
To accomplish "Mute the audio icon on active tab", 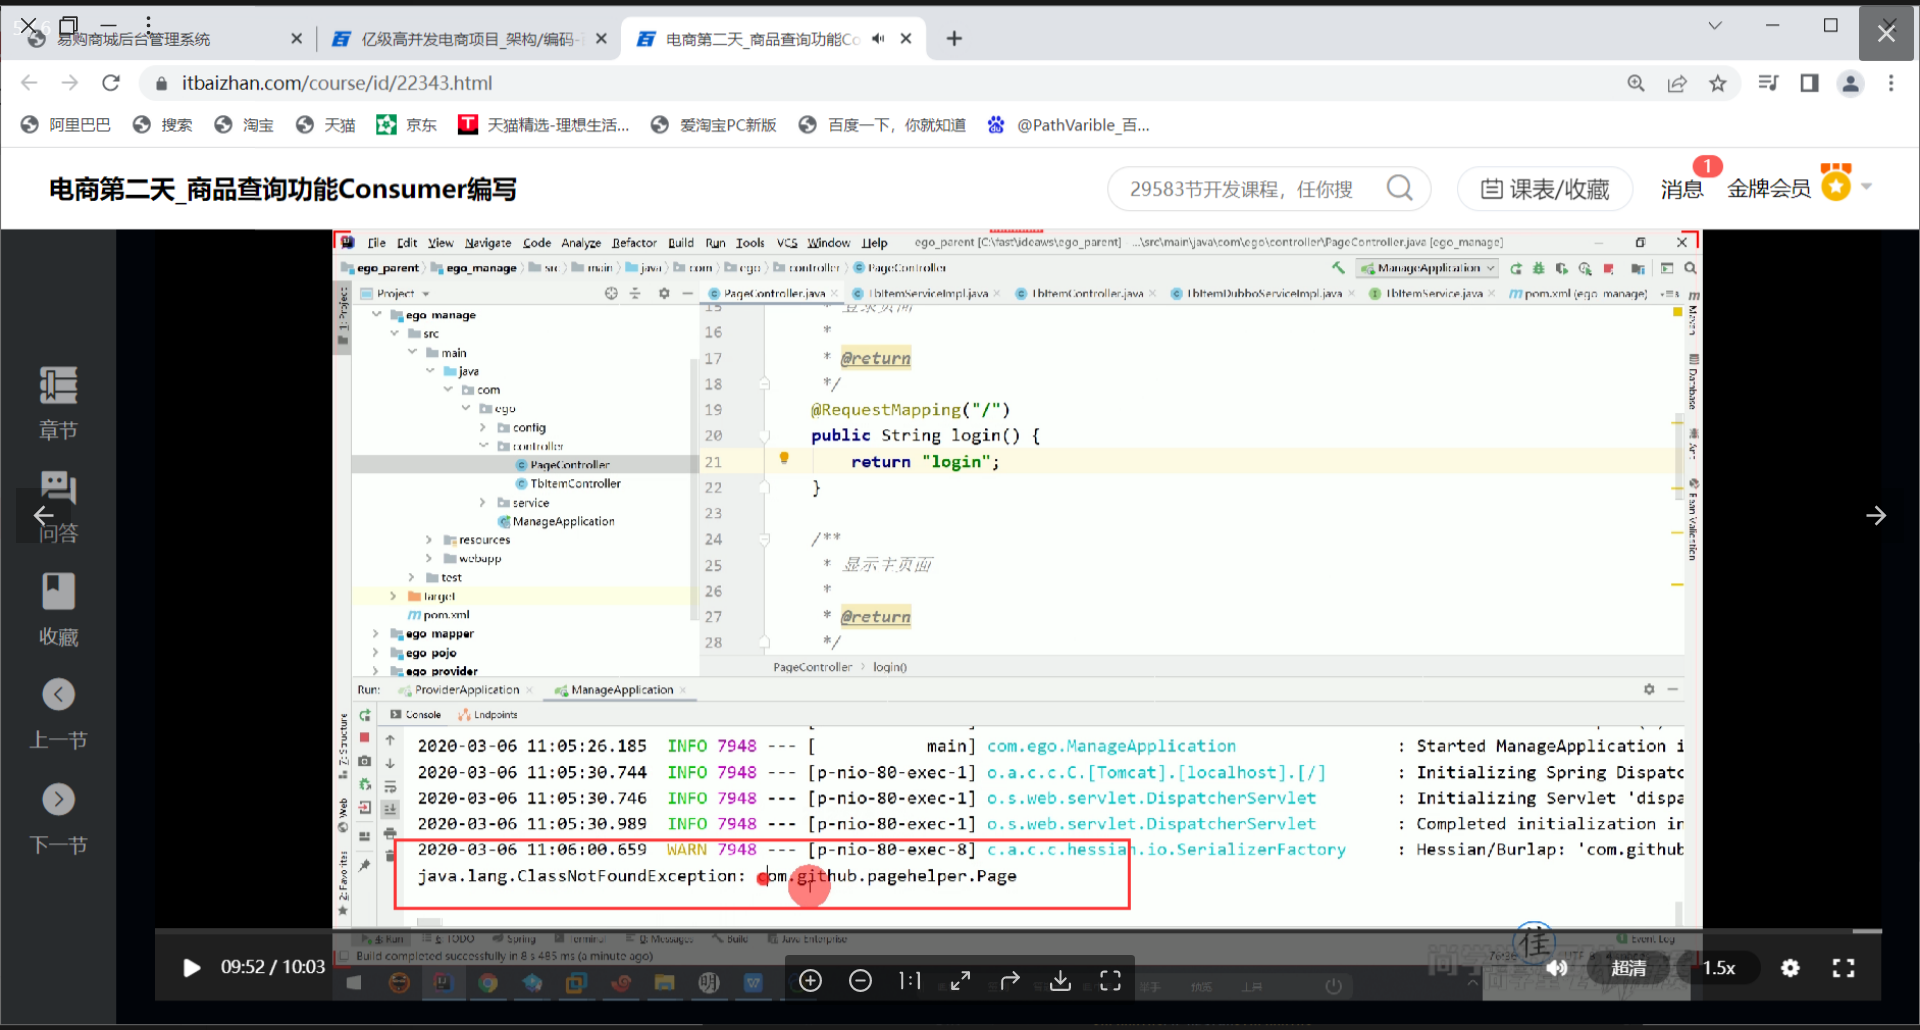I will [x=878, y=39].
